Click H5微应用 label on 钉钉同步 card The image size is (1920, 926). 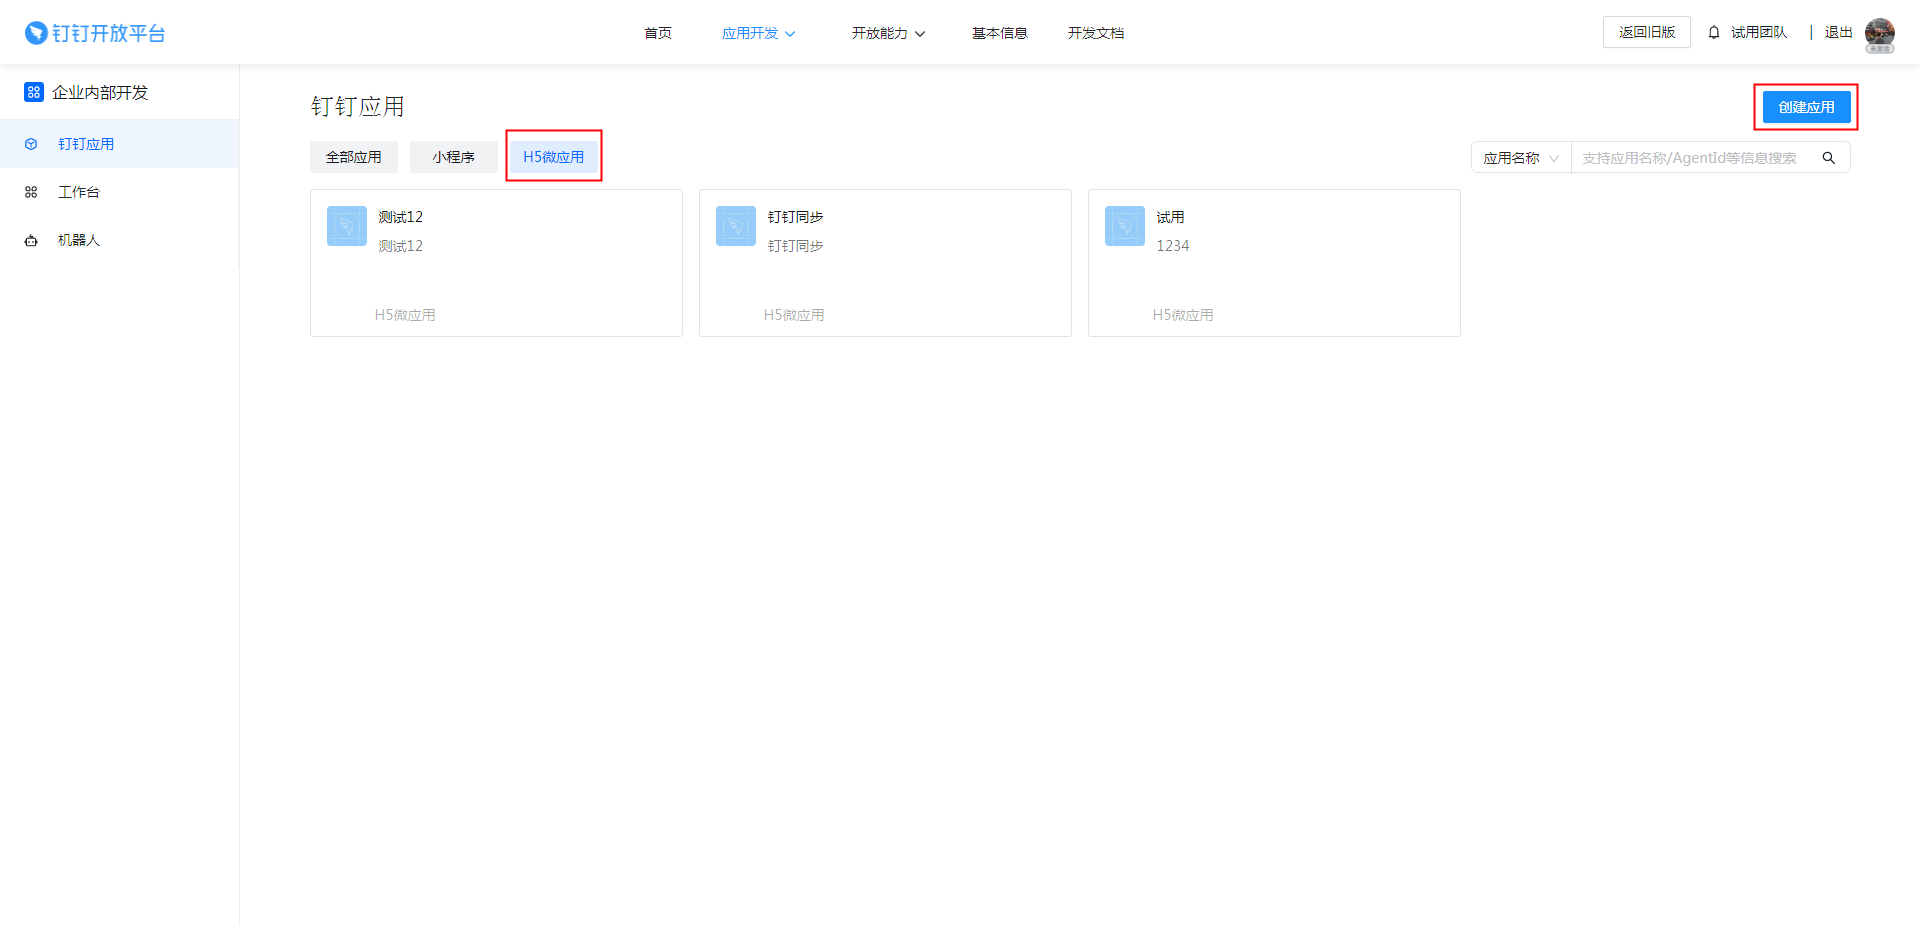(794, 315)
